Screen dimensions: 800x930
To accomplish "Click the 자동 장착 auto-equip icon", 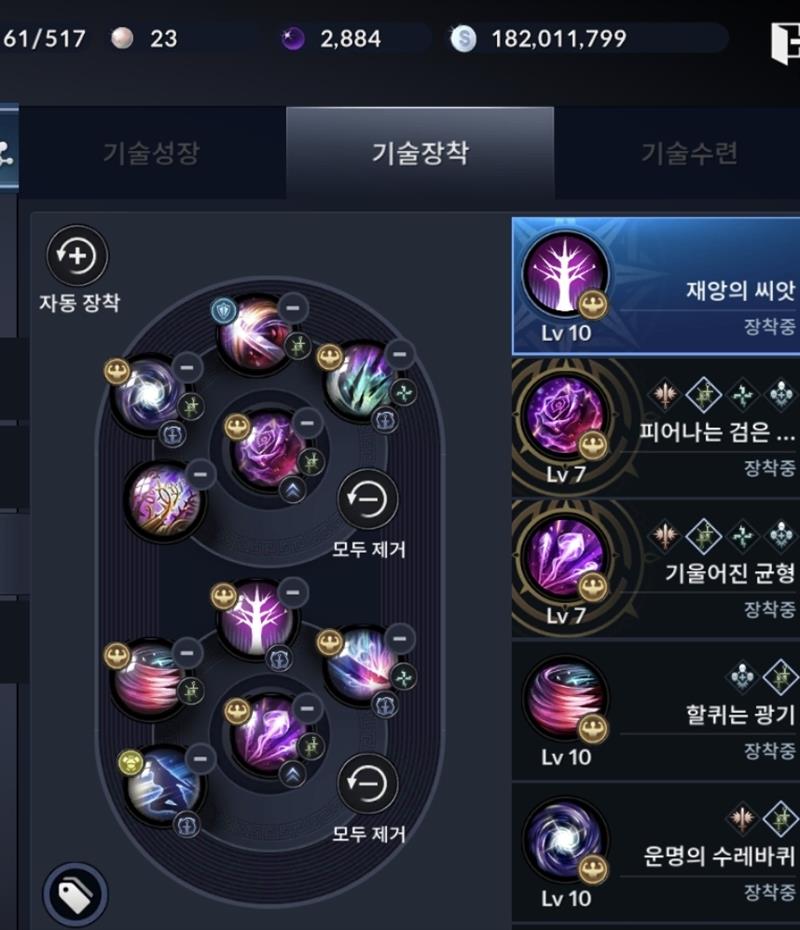I will (77, 256).
